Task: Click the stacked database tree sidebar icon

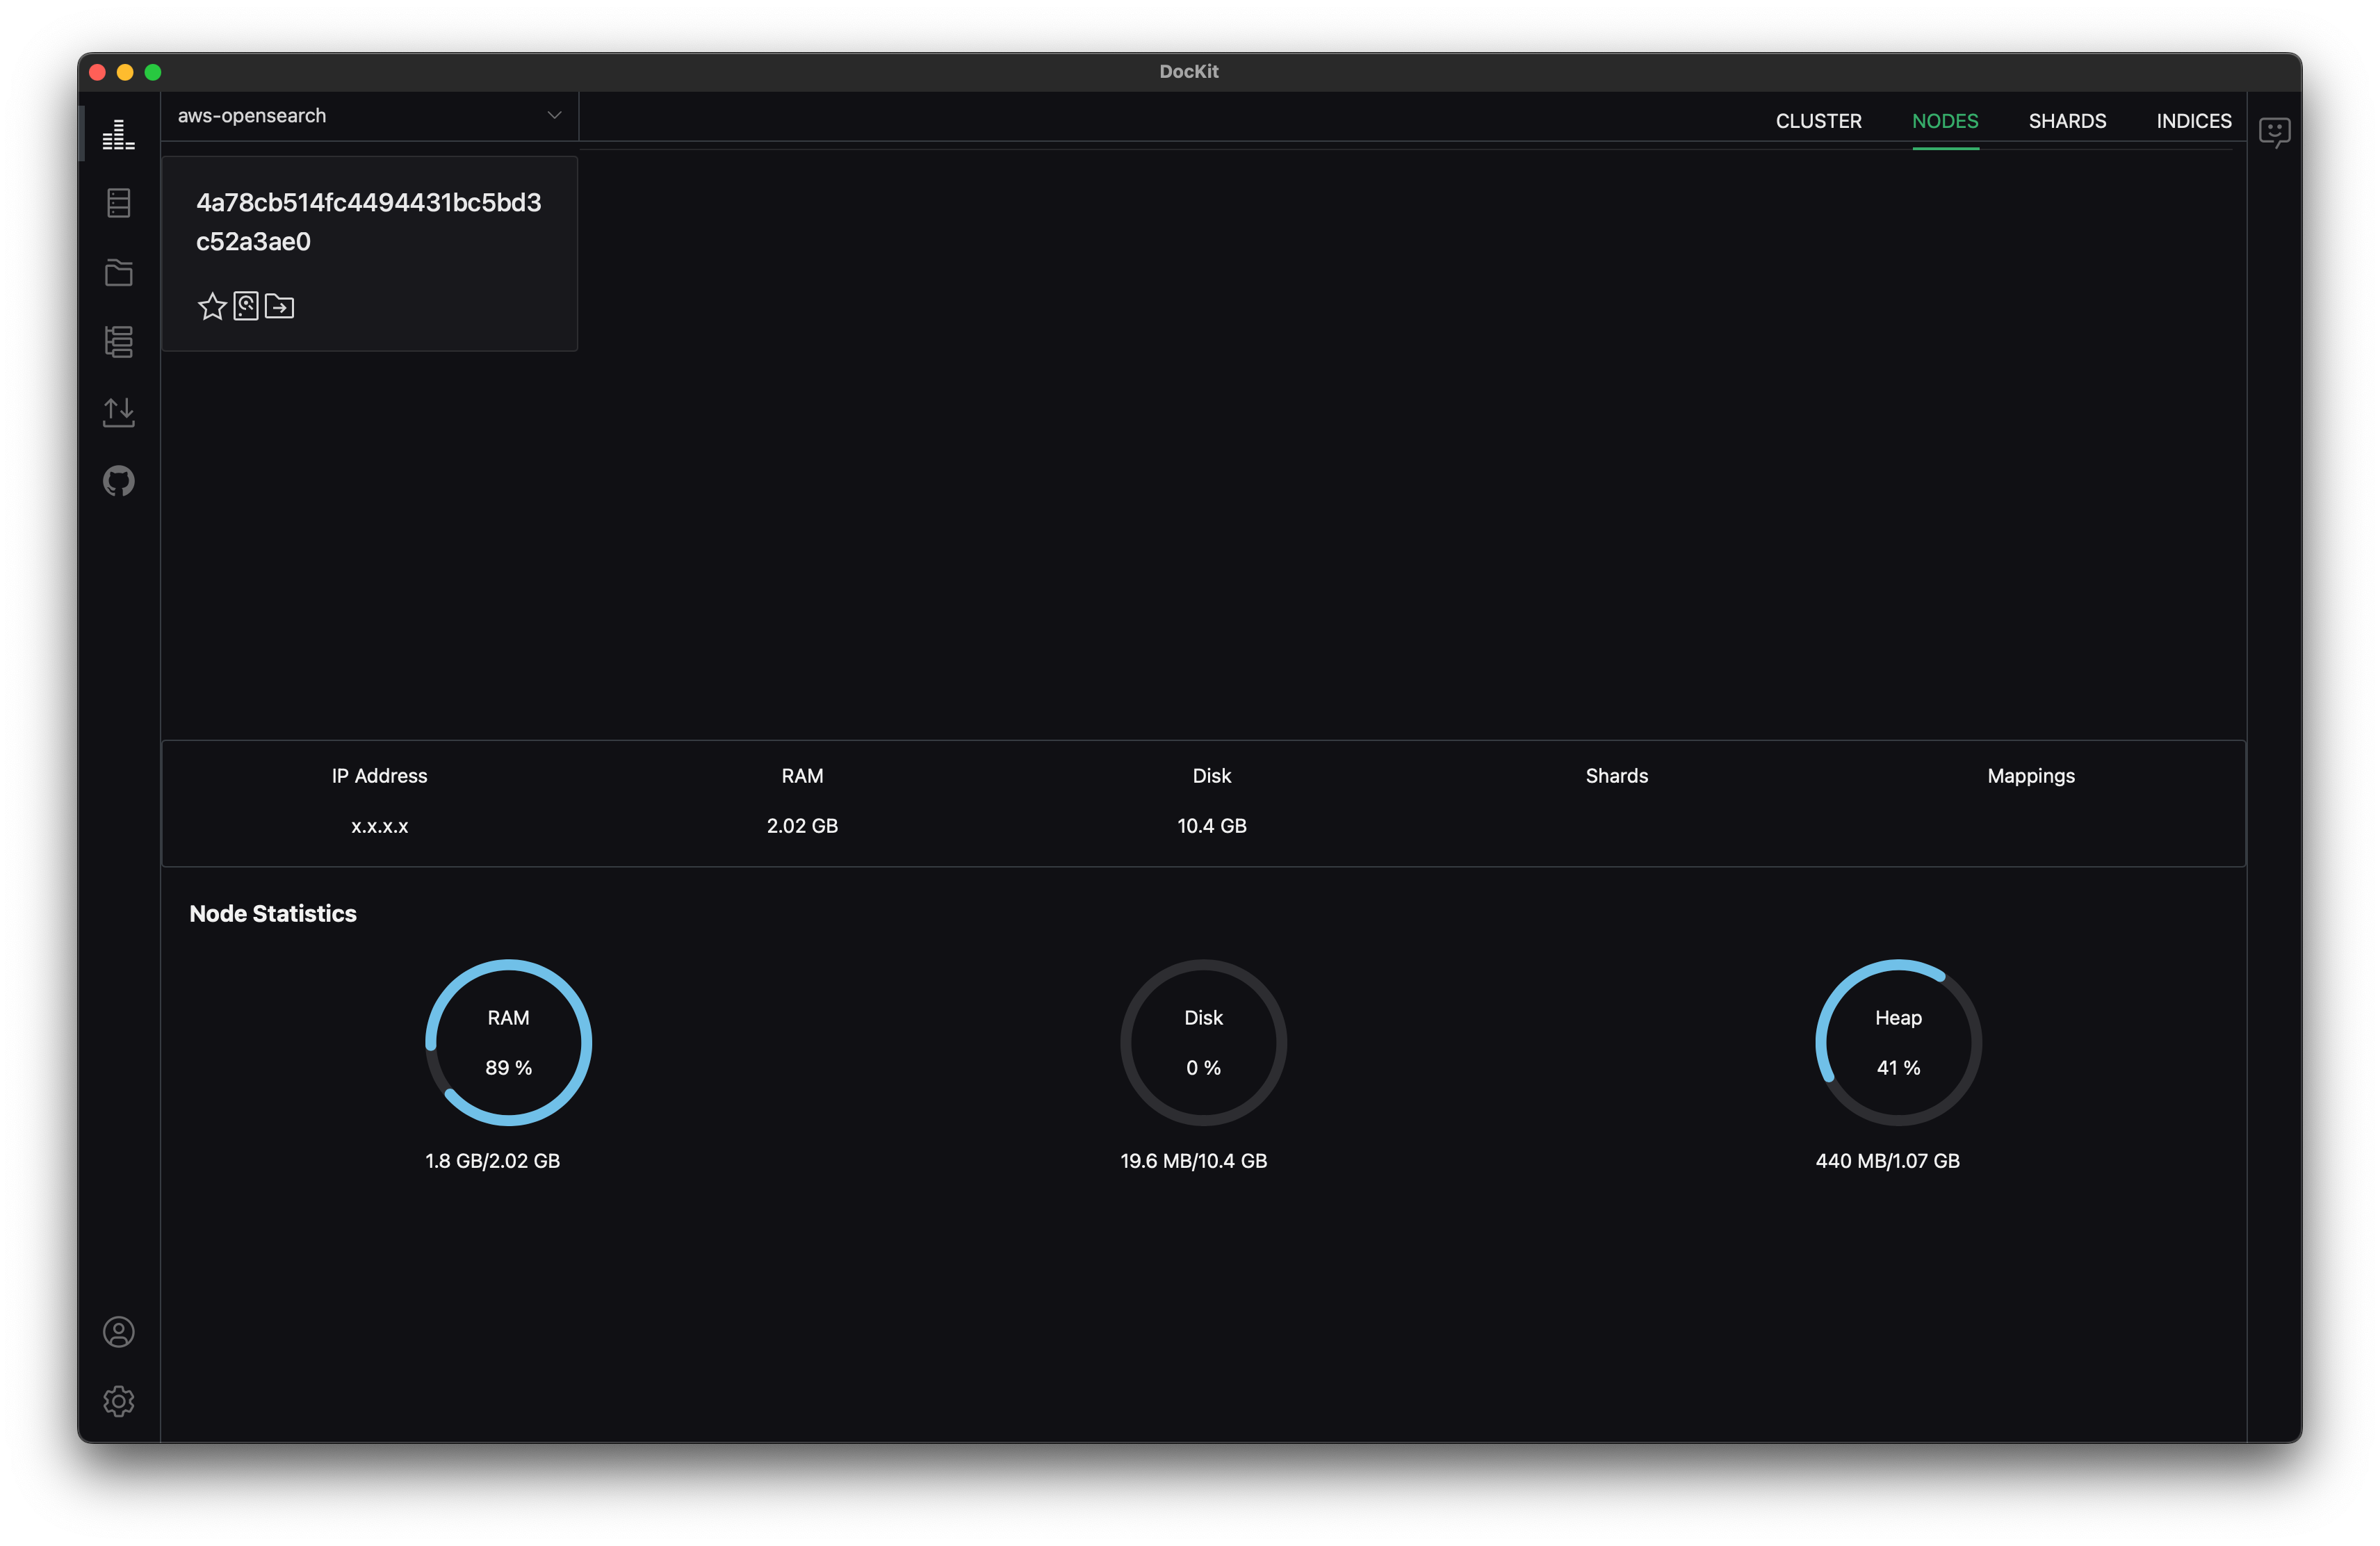Action: [118, 342]
